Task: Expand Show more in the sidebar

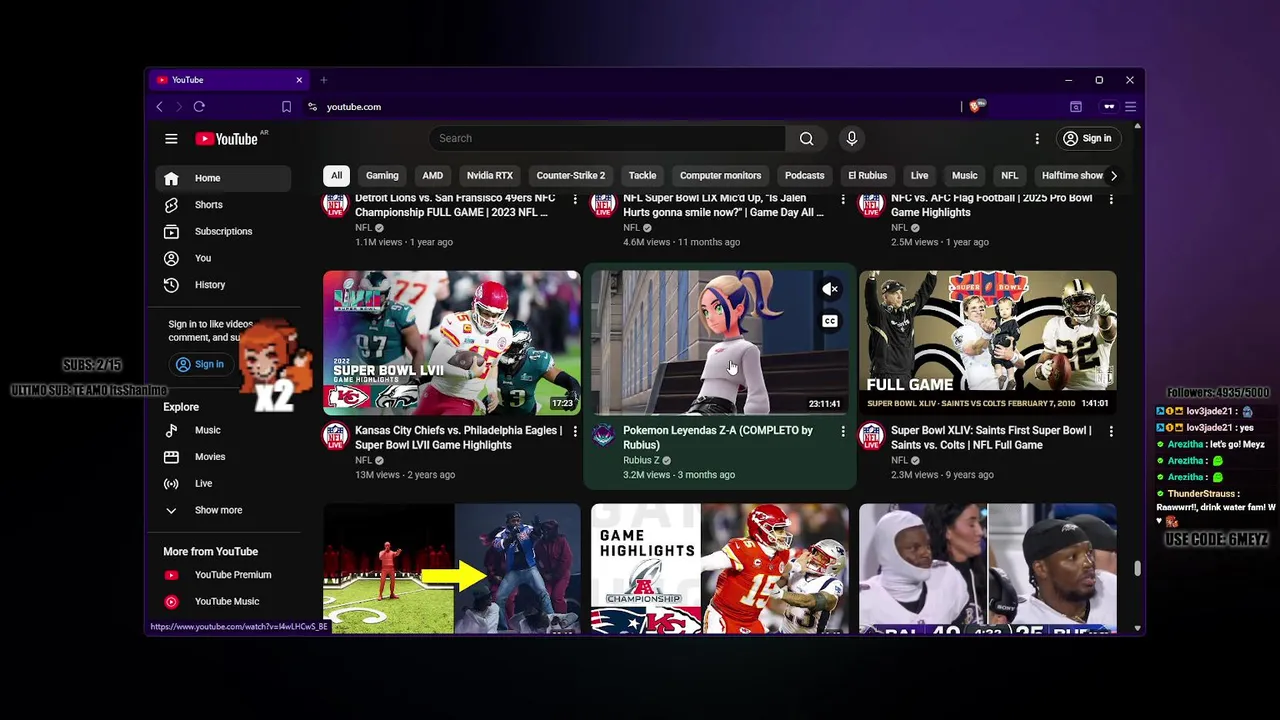Action: [223, 510]
